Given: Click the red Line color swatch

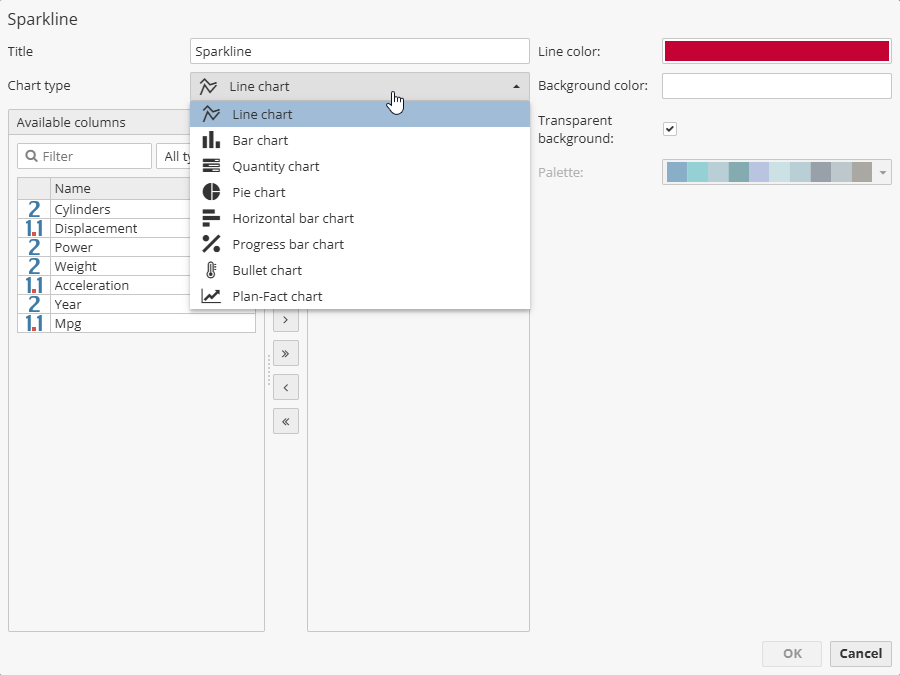Looking at the screenshot, I should point(776,50).
